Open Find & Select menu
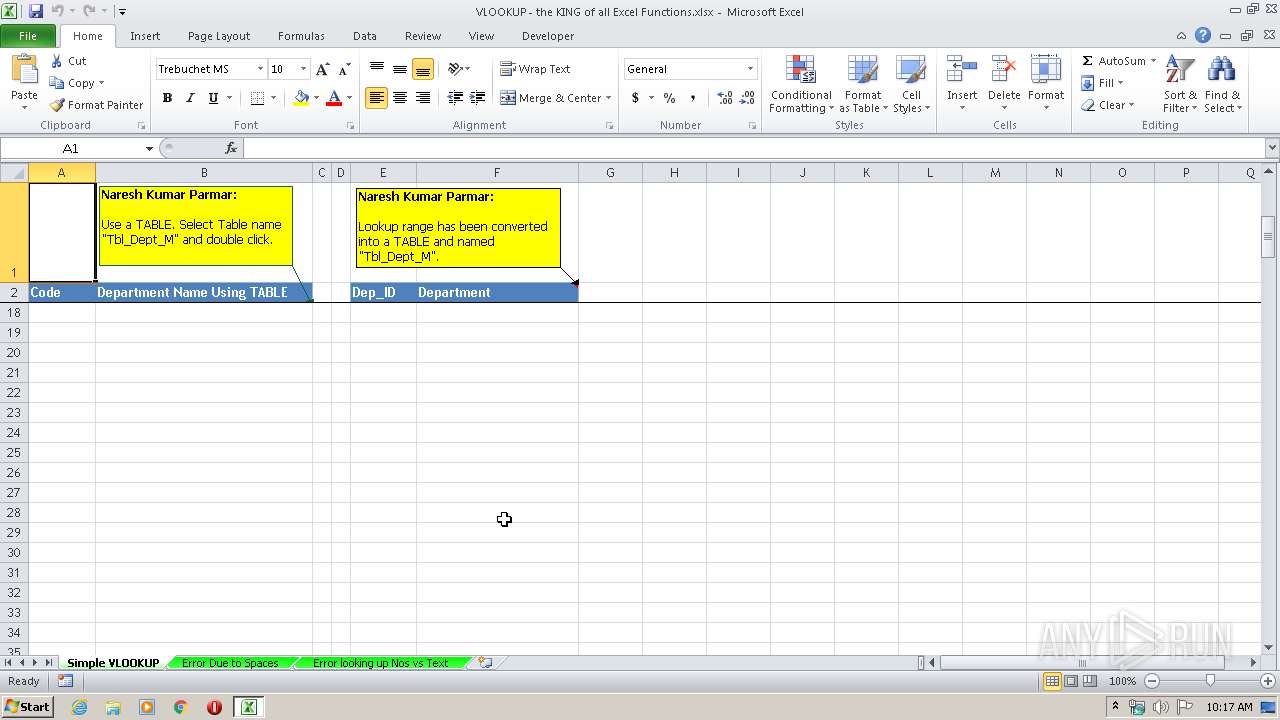The image size is (1280, 720). pos(1222,85)
